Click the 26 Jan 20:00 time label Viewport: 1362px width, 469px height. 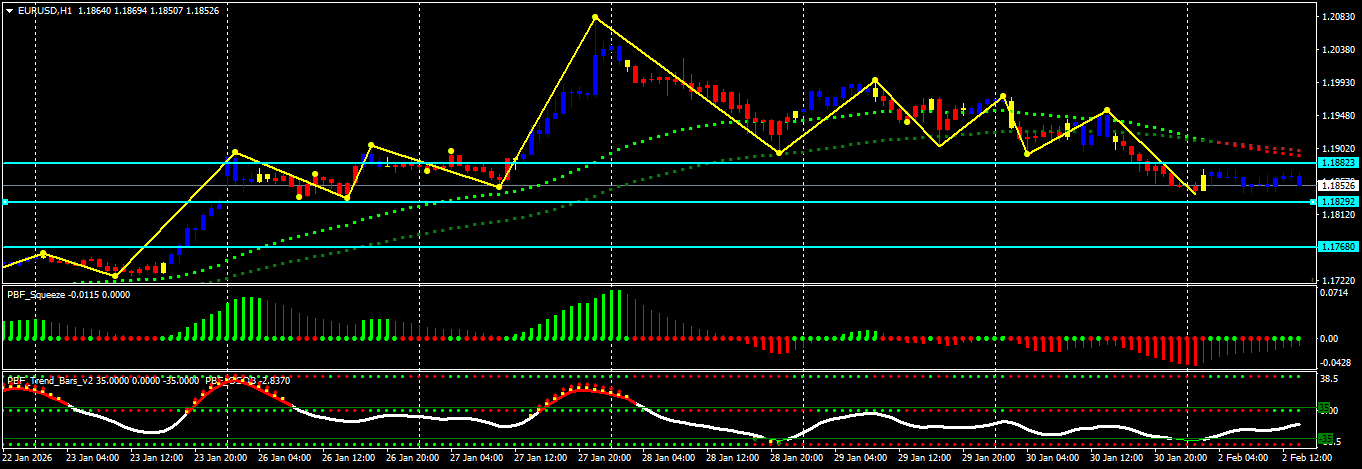(x=412, y=457)
